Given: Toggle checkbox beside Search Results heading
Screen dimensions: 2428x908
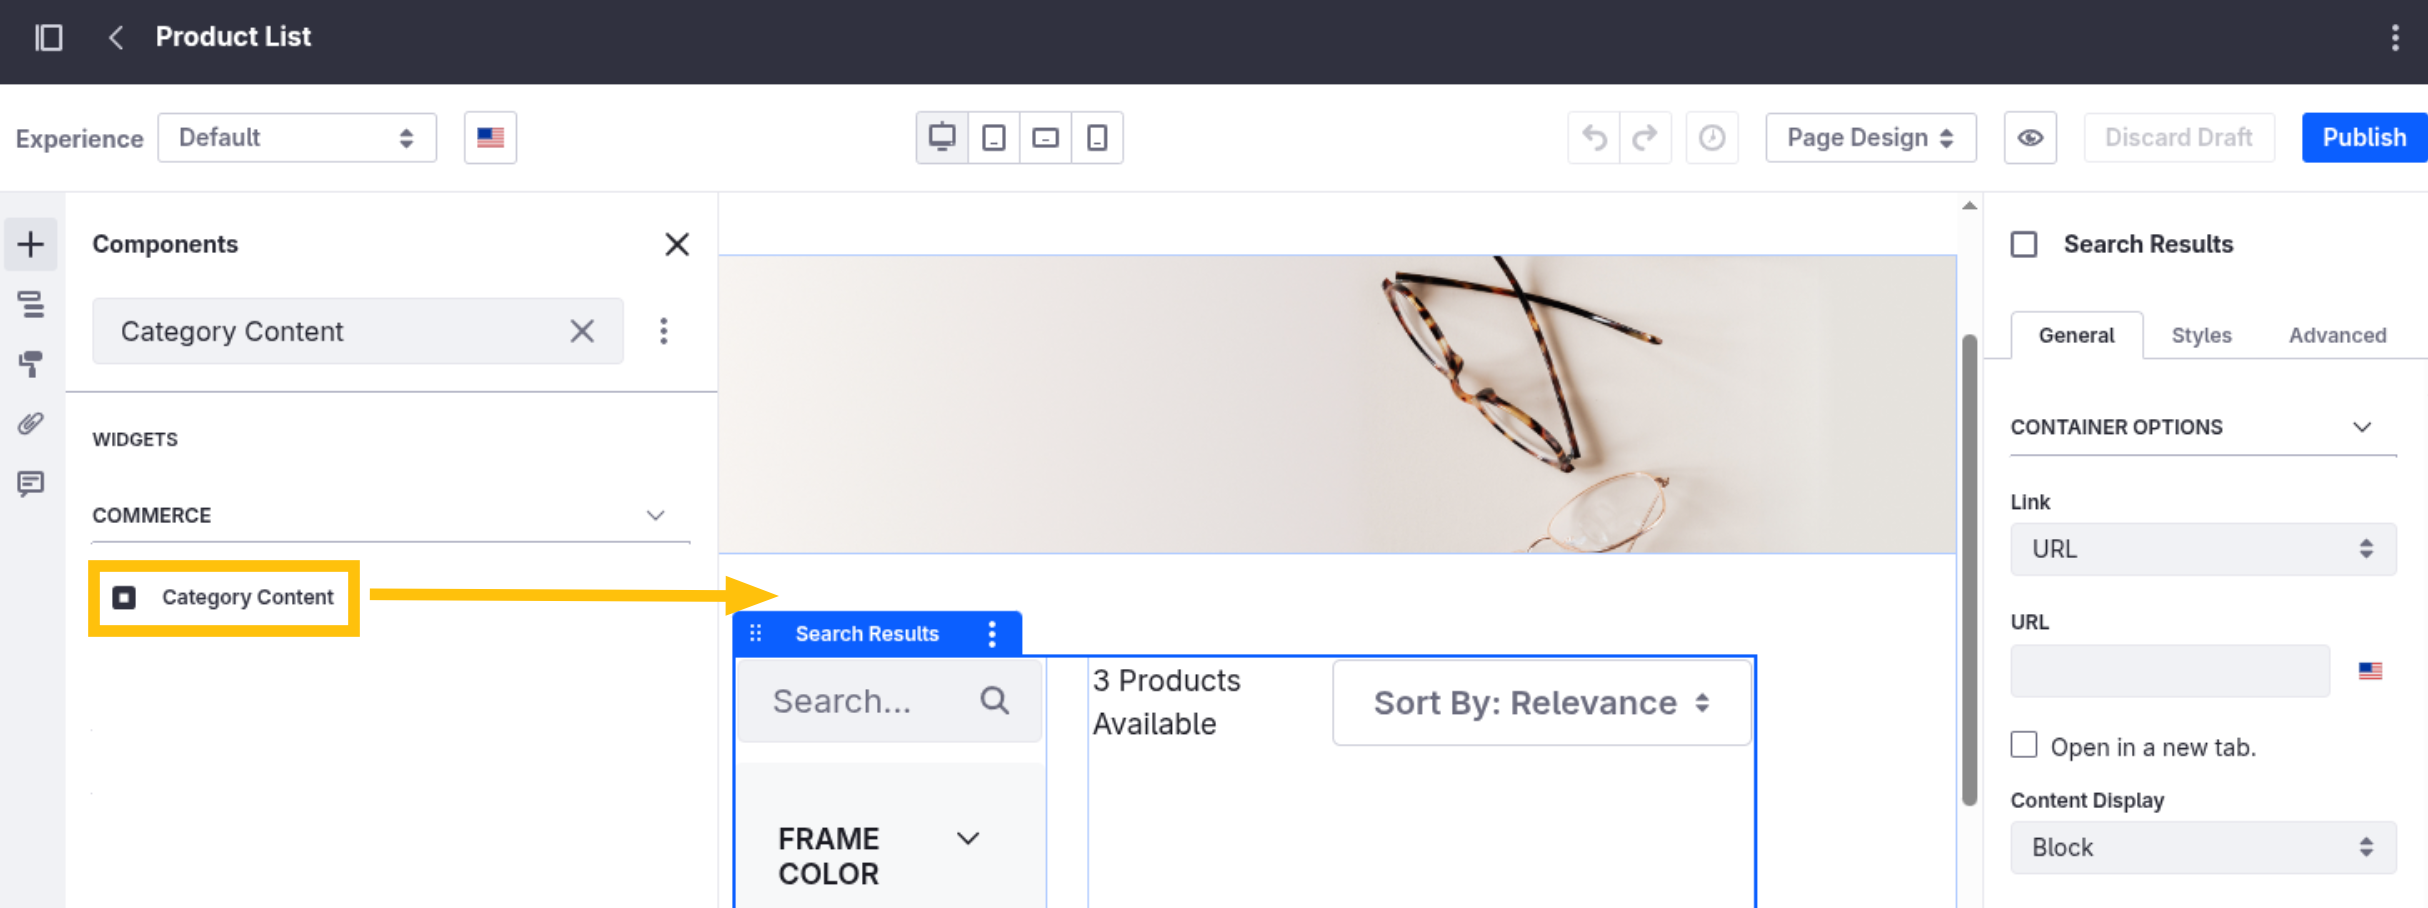Looking at the screenshot, I should point(2024,244).
